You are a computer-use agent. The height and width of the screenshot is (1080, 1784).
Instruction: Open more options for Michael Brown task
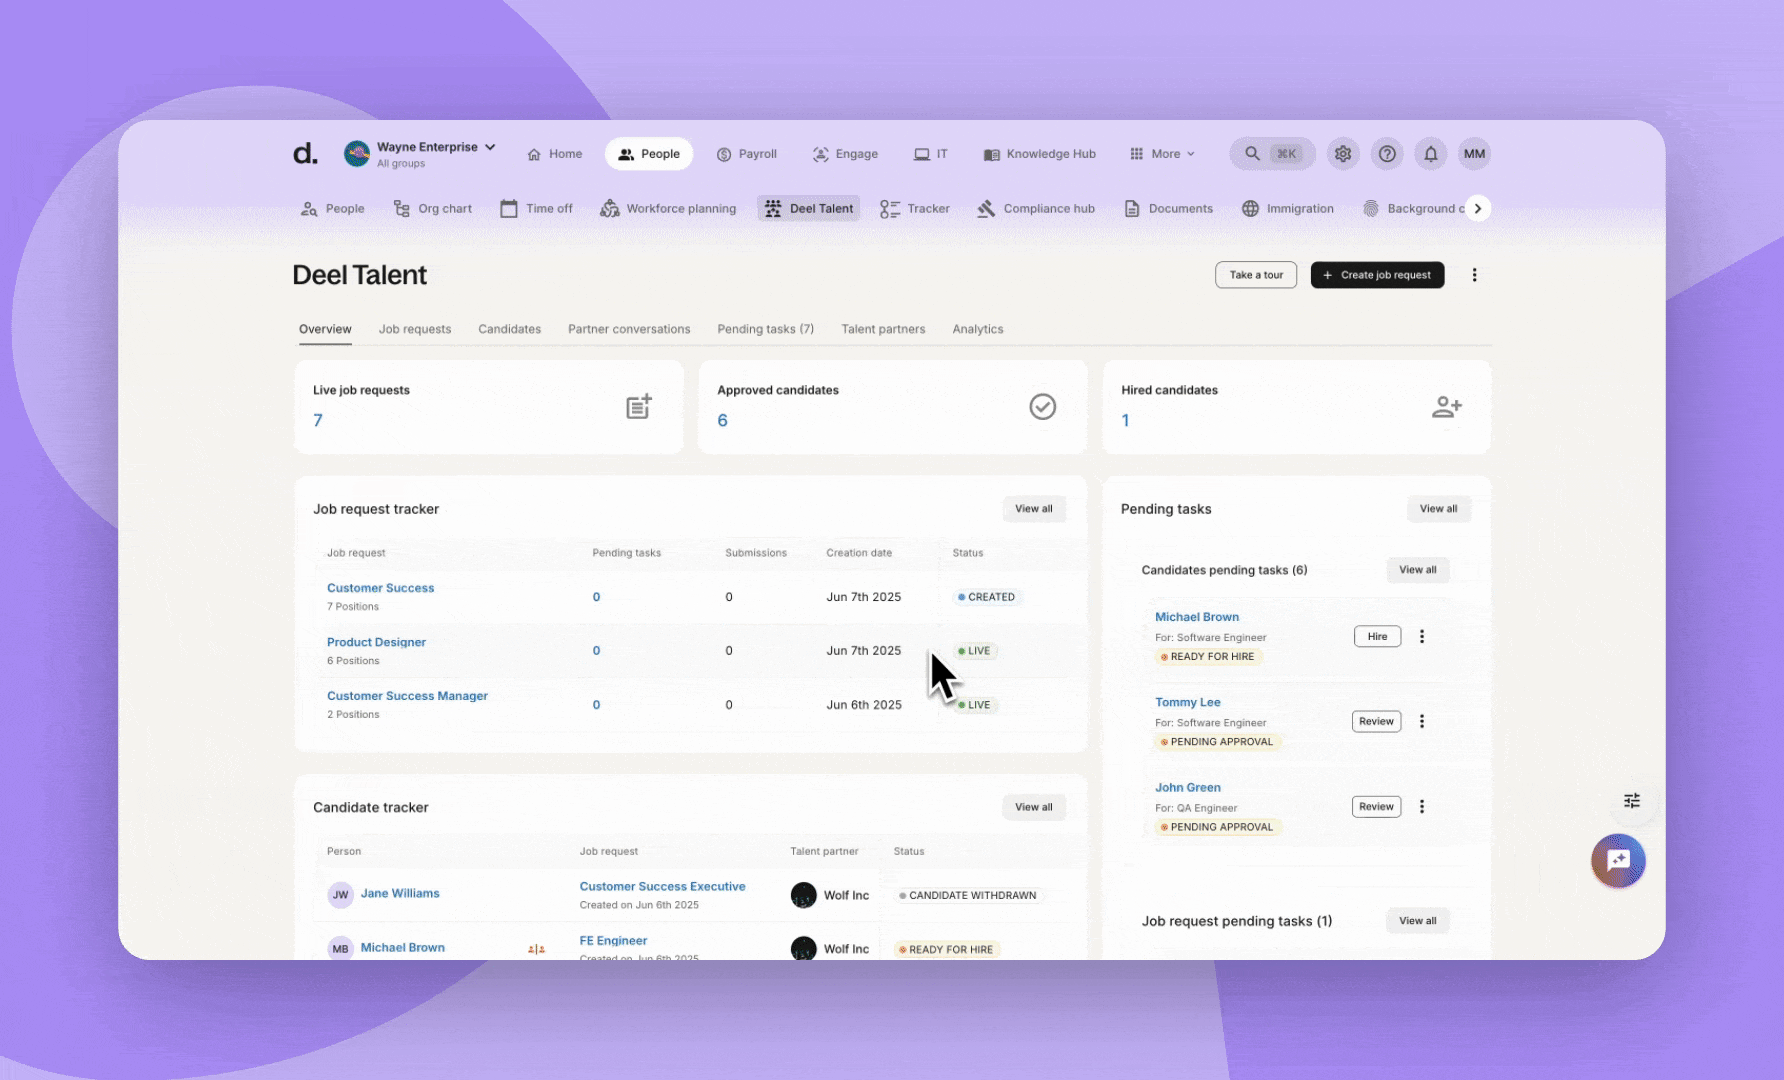pyautogui.click(x=1421, y=636)
